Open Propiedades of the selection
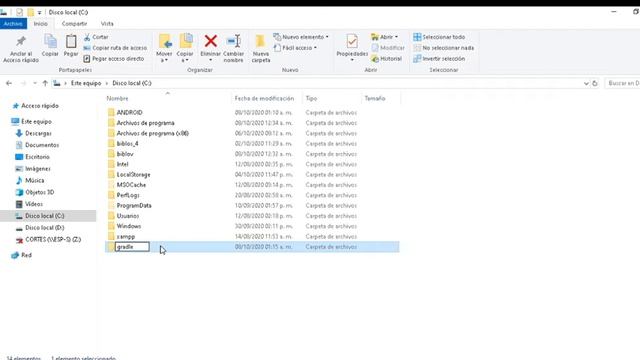The width and height of the screenshot is (640, 360). [x=352, y=48]
